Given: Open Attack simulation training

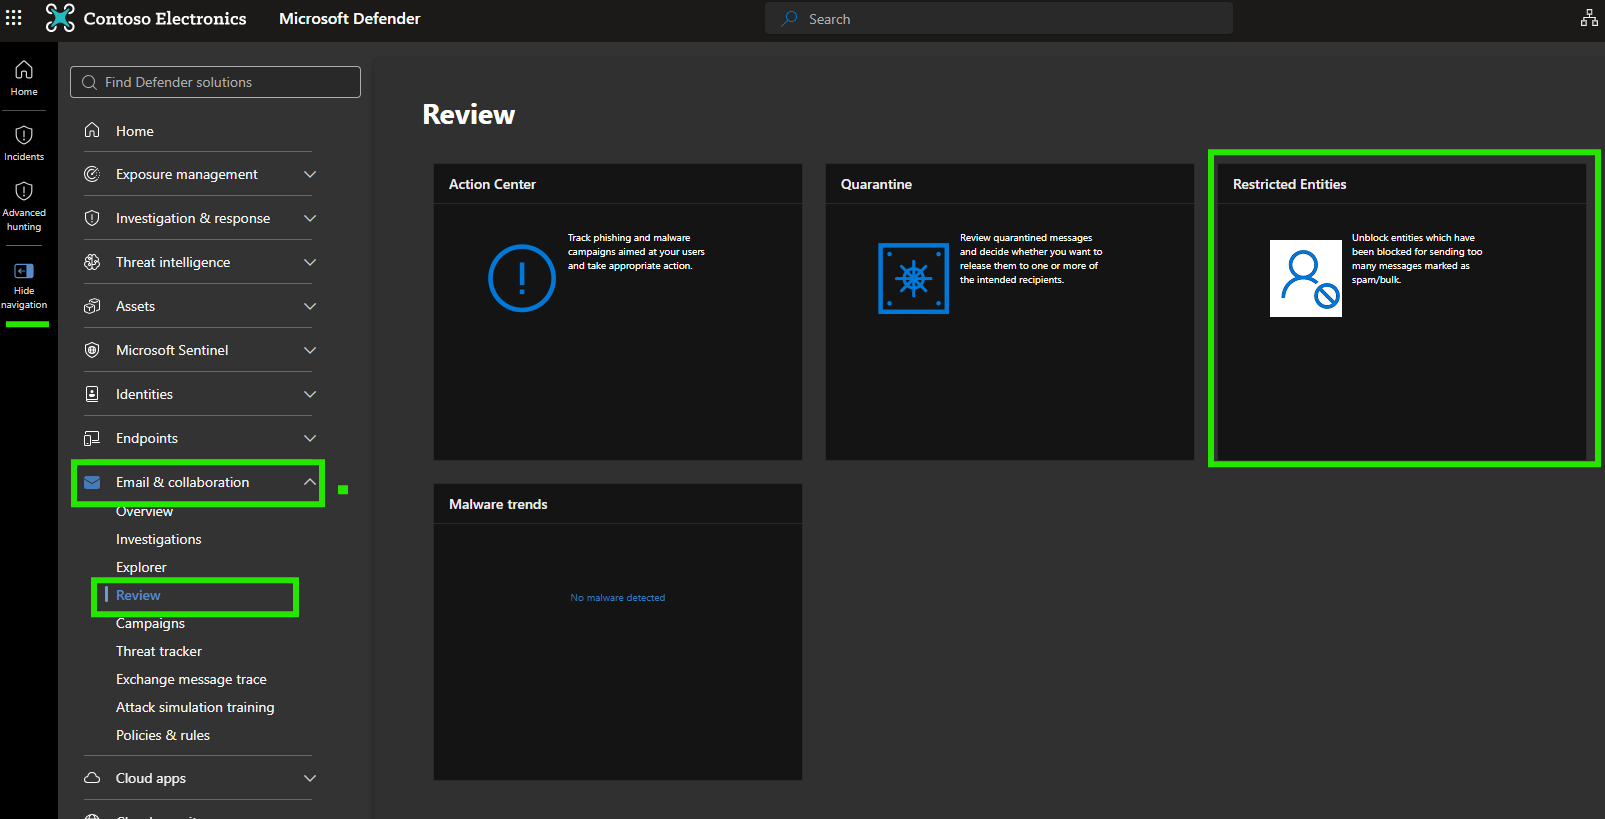Looking at the screenshot, I should coord(195,707).
